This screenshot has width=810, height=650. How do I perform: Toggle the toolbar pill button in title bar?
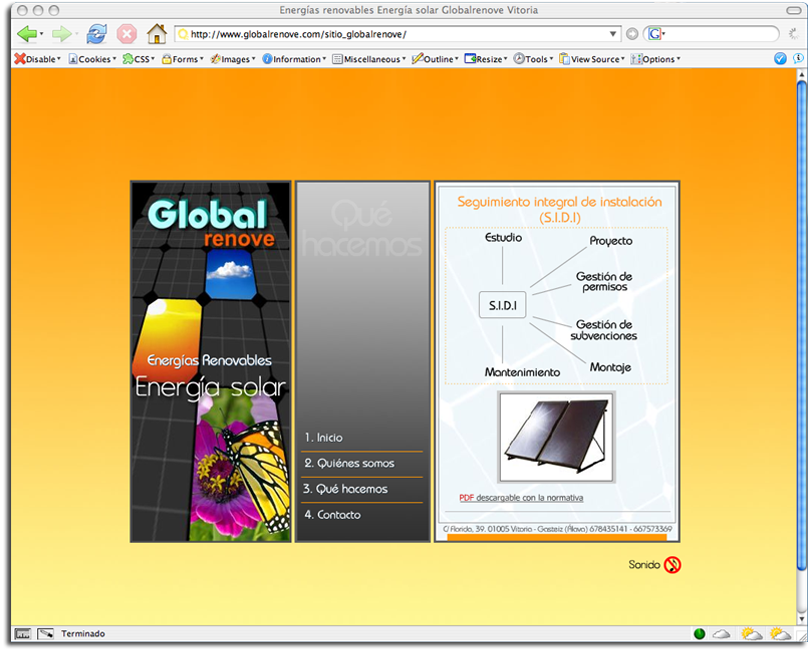pyautogui.click(x=793, y=10)
